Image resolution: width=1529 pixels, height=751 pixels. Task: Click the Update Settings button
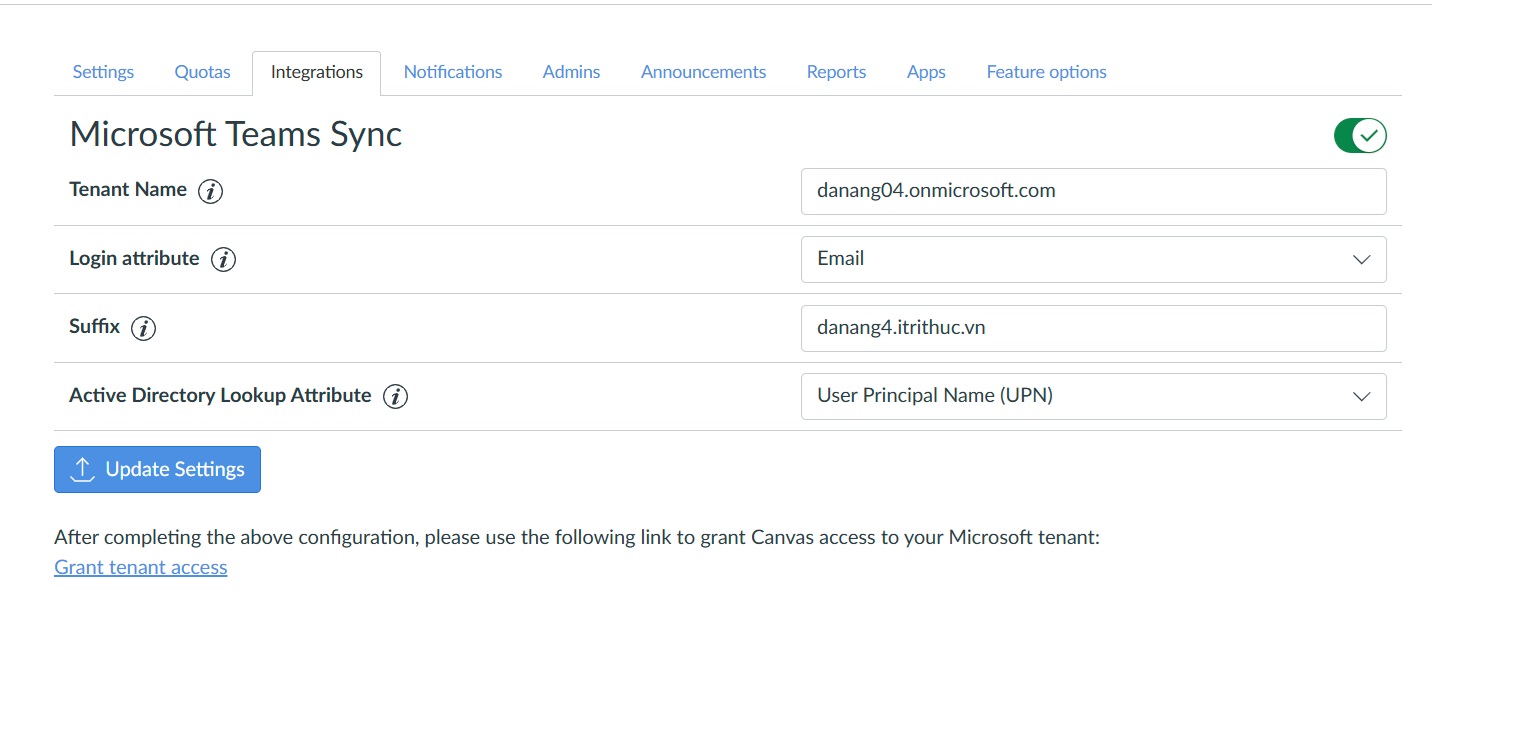tap(157, 469)
